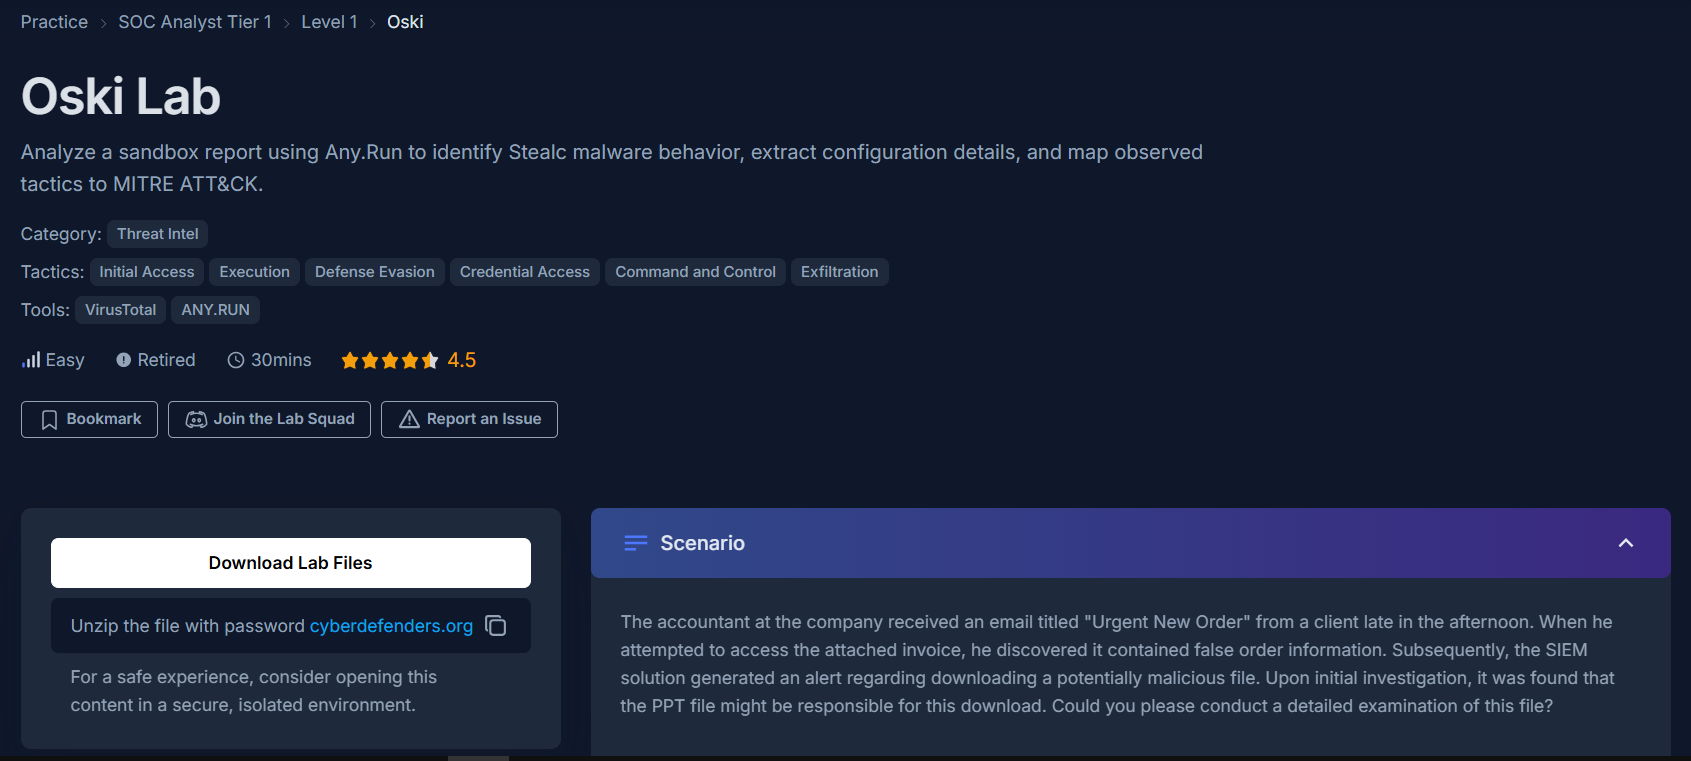Click the bookmark ribbon icon

[49, 420]
